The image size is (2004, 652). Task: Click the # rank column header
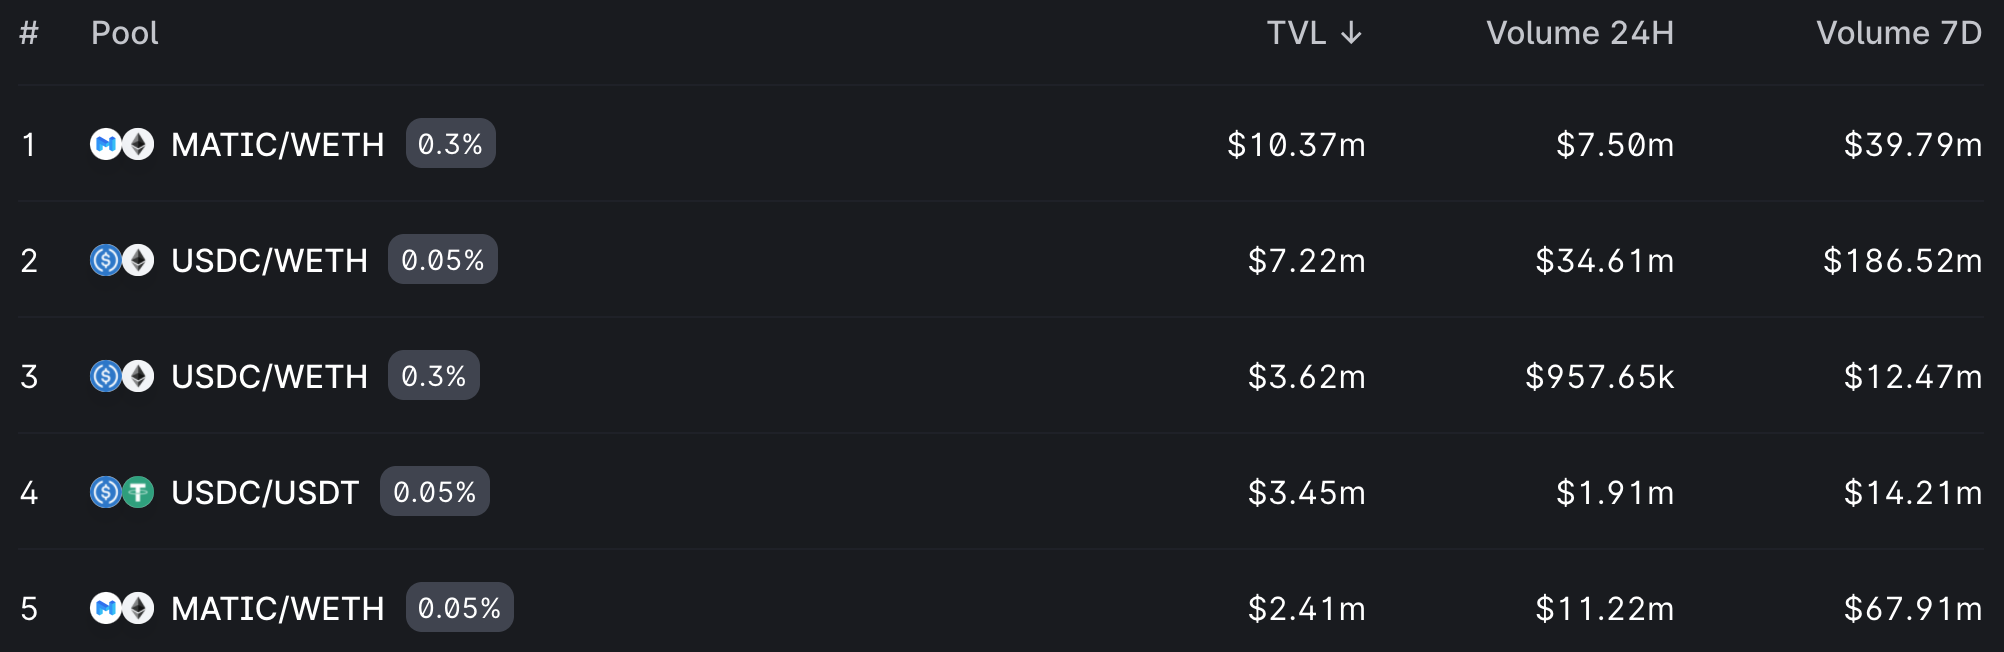(29, 33)
